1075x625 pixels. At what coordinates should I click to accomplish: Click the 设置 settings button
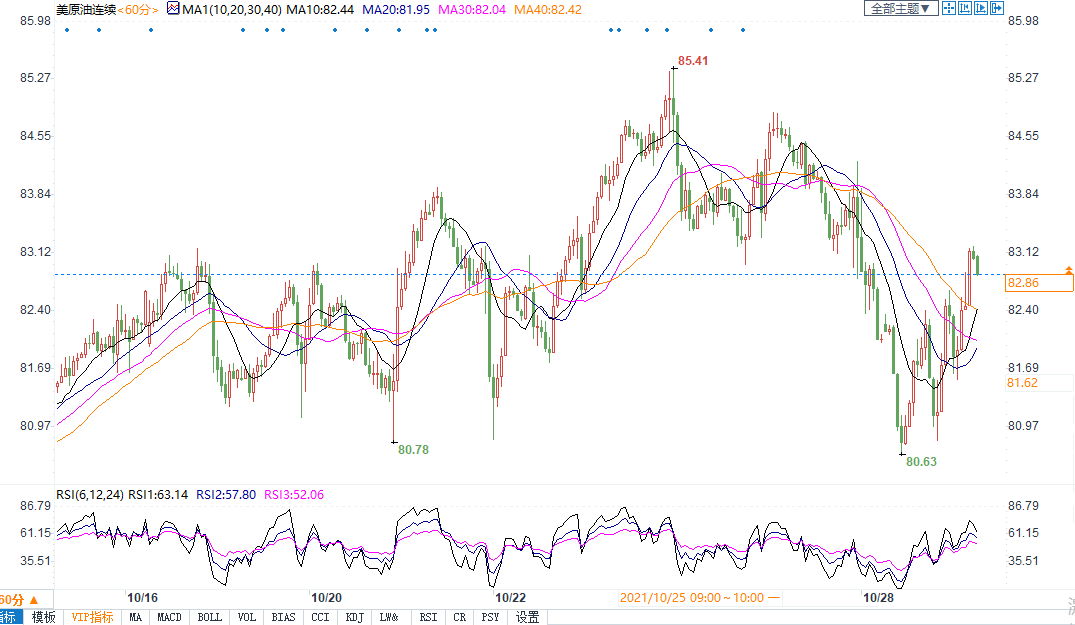[x=527, y=617]
